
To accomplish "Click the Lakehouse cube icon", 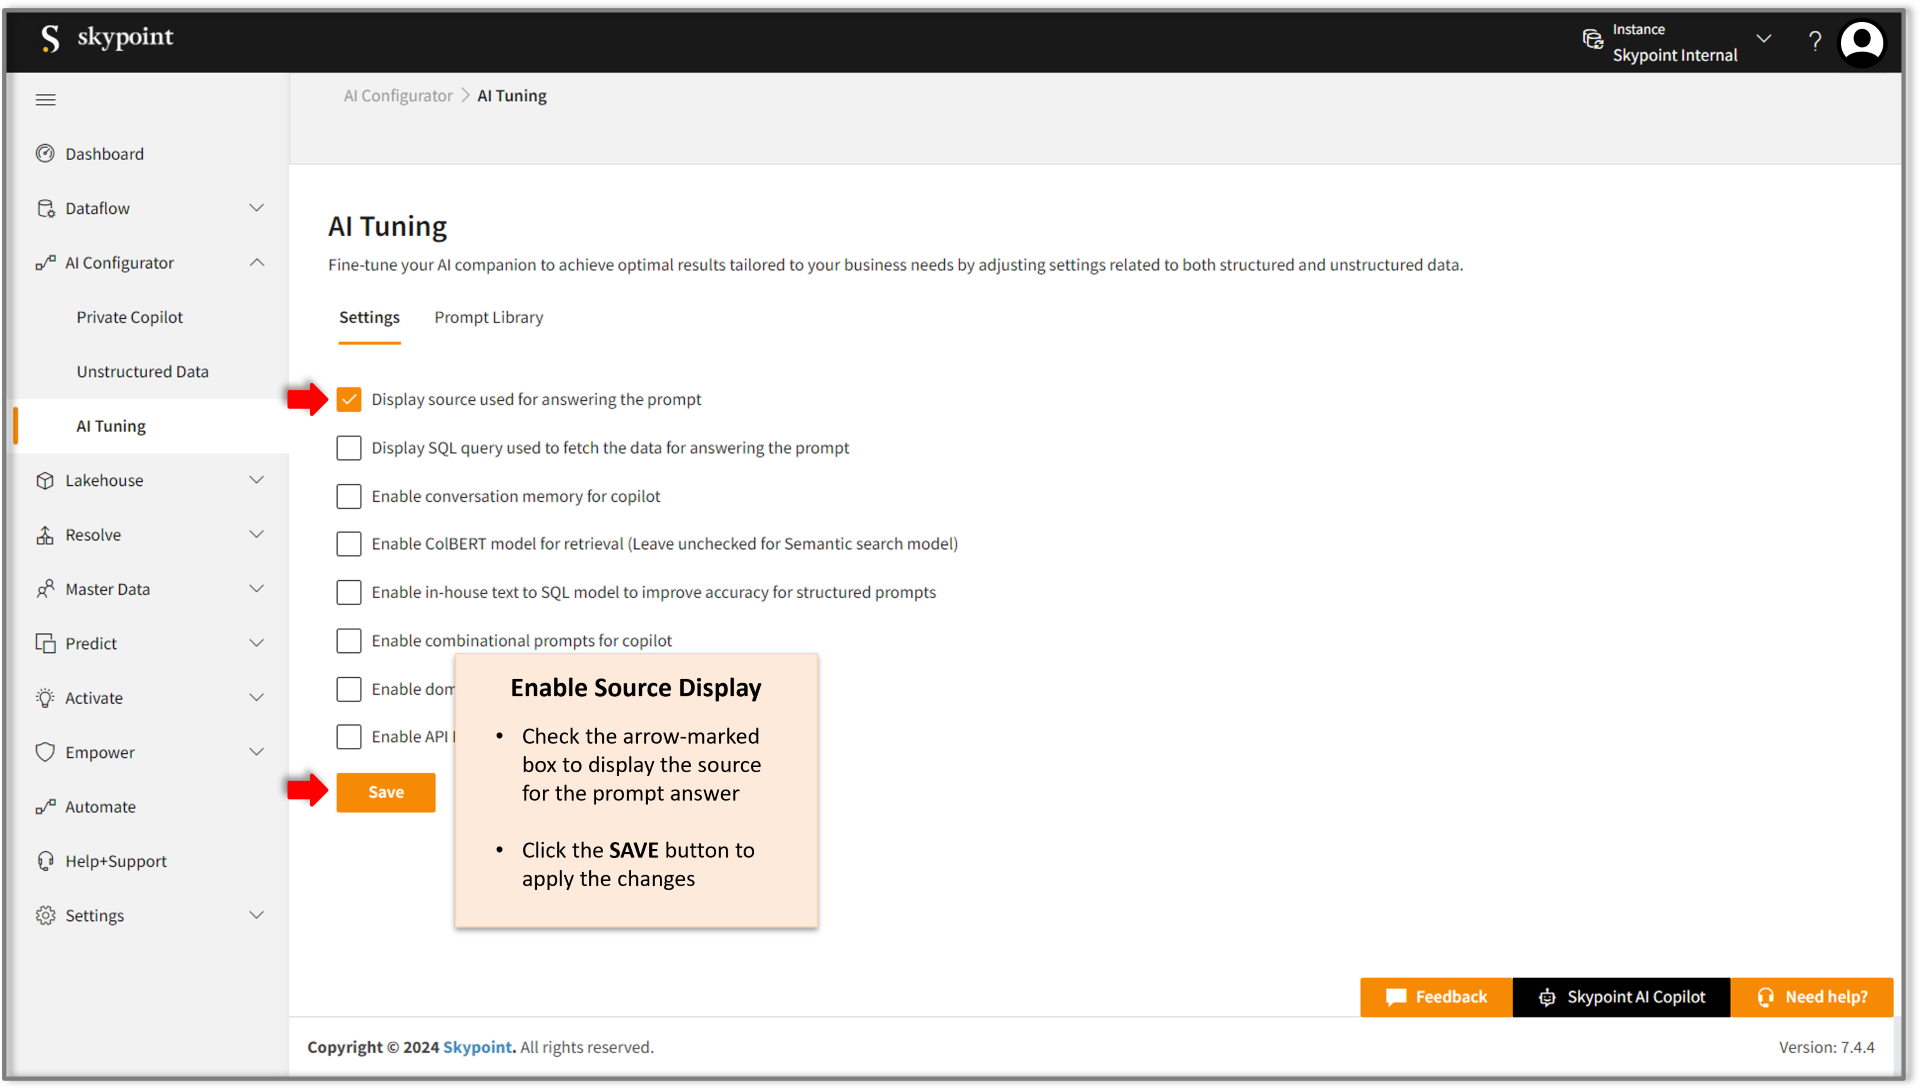I will [x=45, y=481].
